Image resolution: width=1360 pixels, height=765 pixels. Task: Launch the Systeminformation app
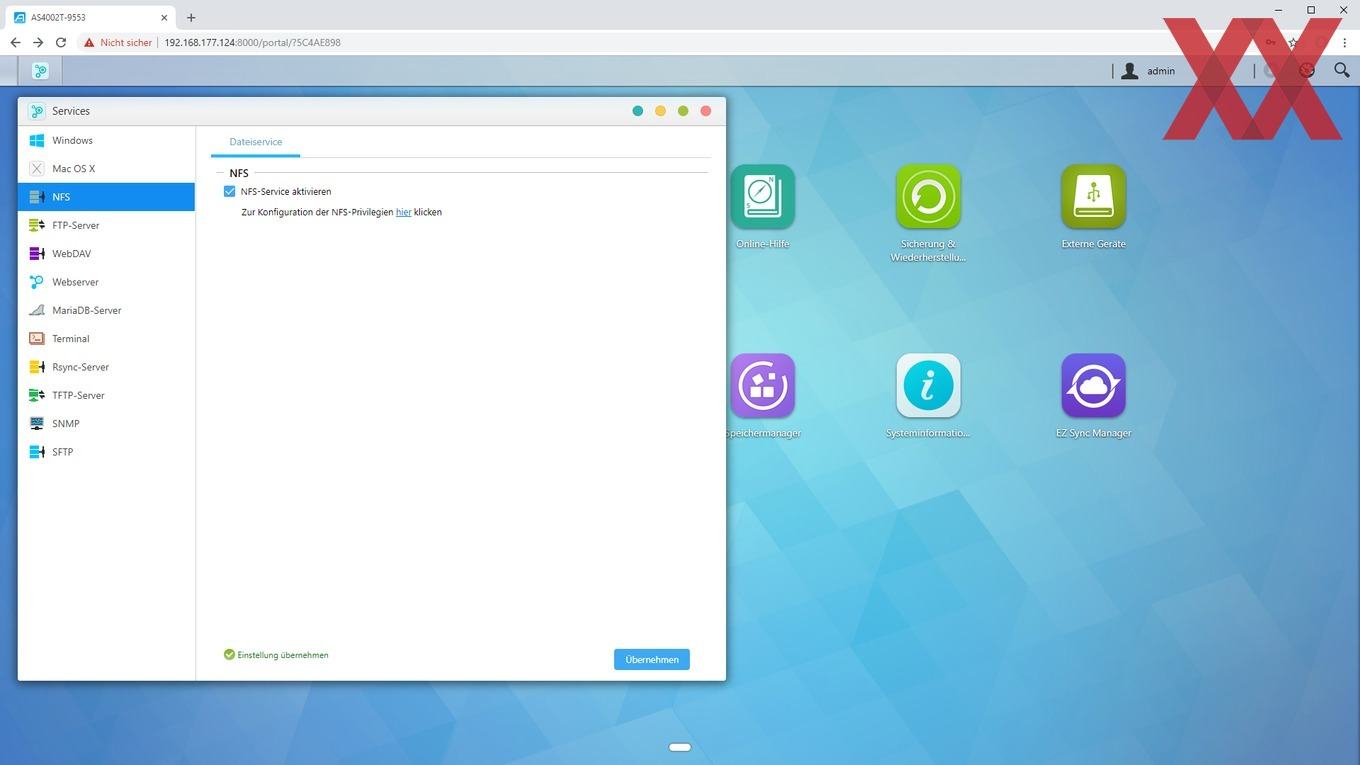tap(928, 386)
